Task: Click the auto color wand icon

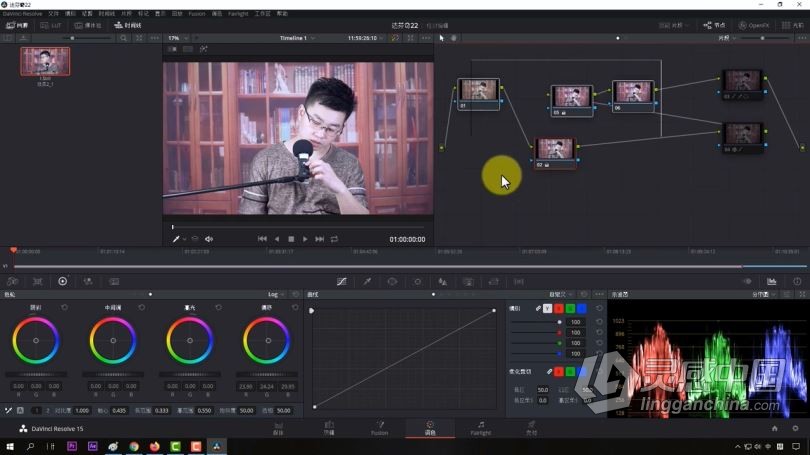Action: [8, 411]
